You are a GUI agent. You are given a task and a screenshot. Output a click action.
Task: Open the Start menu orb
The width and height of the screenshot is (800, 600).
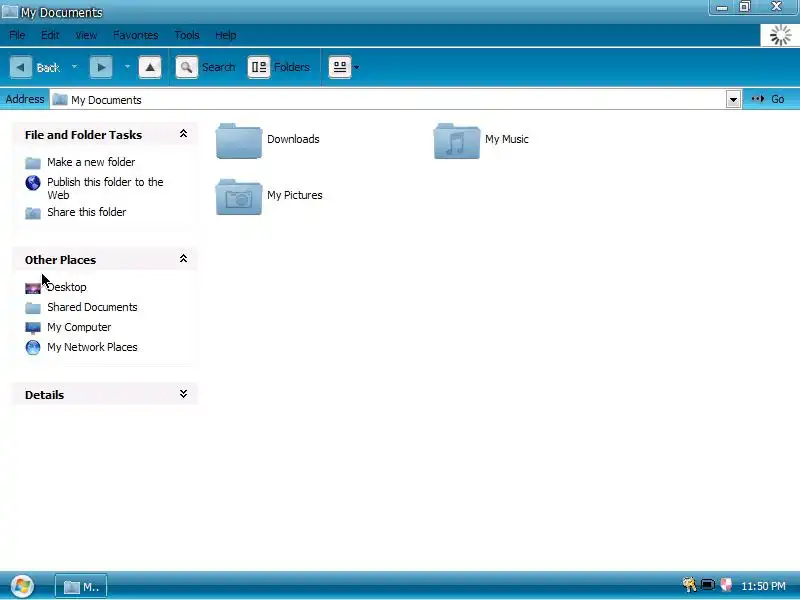coord(22,586)
